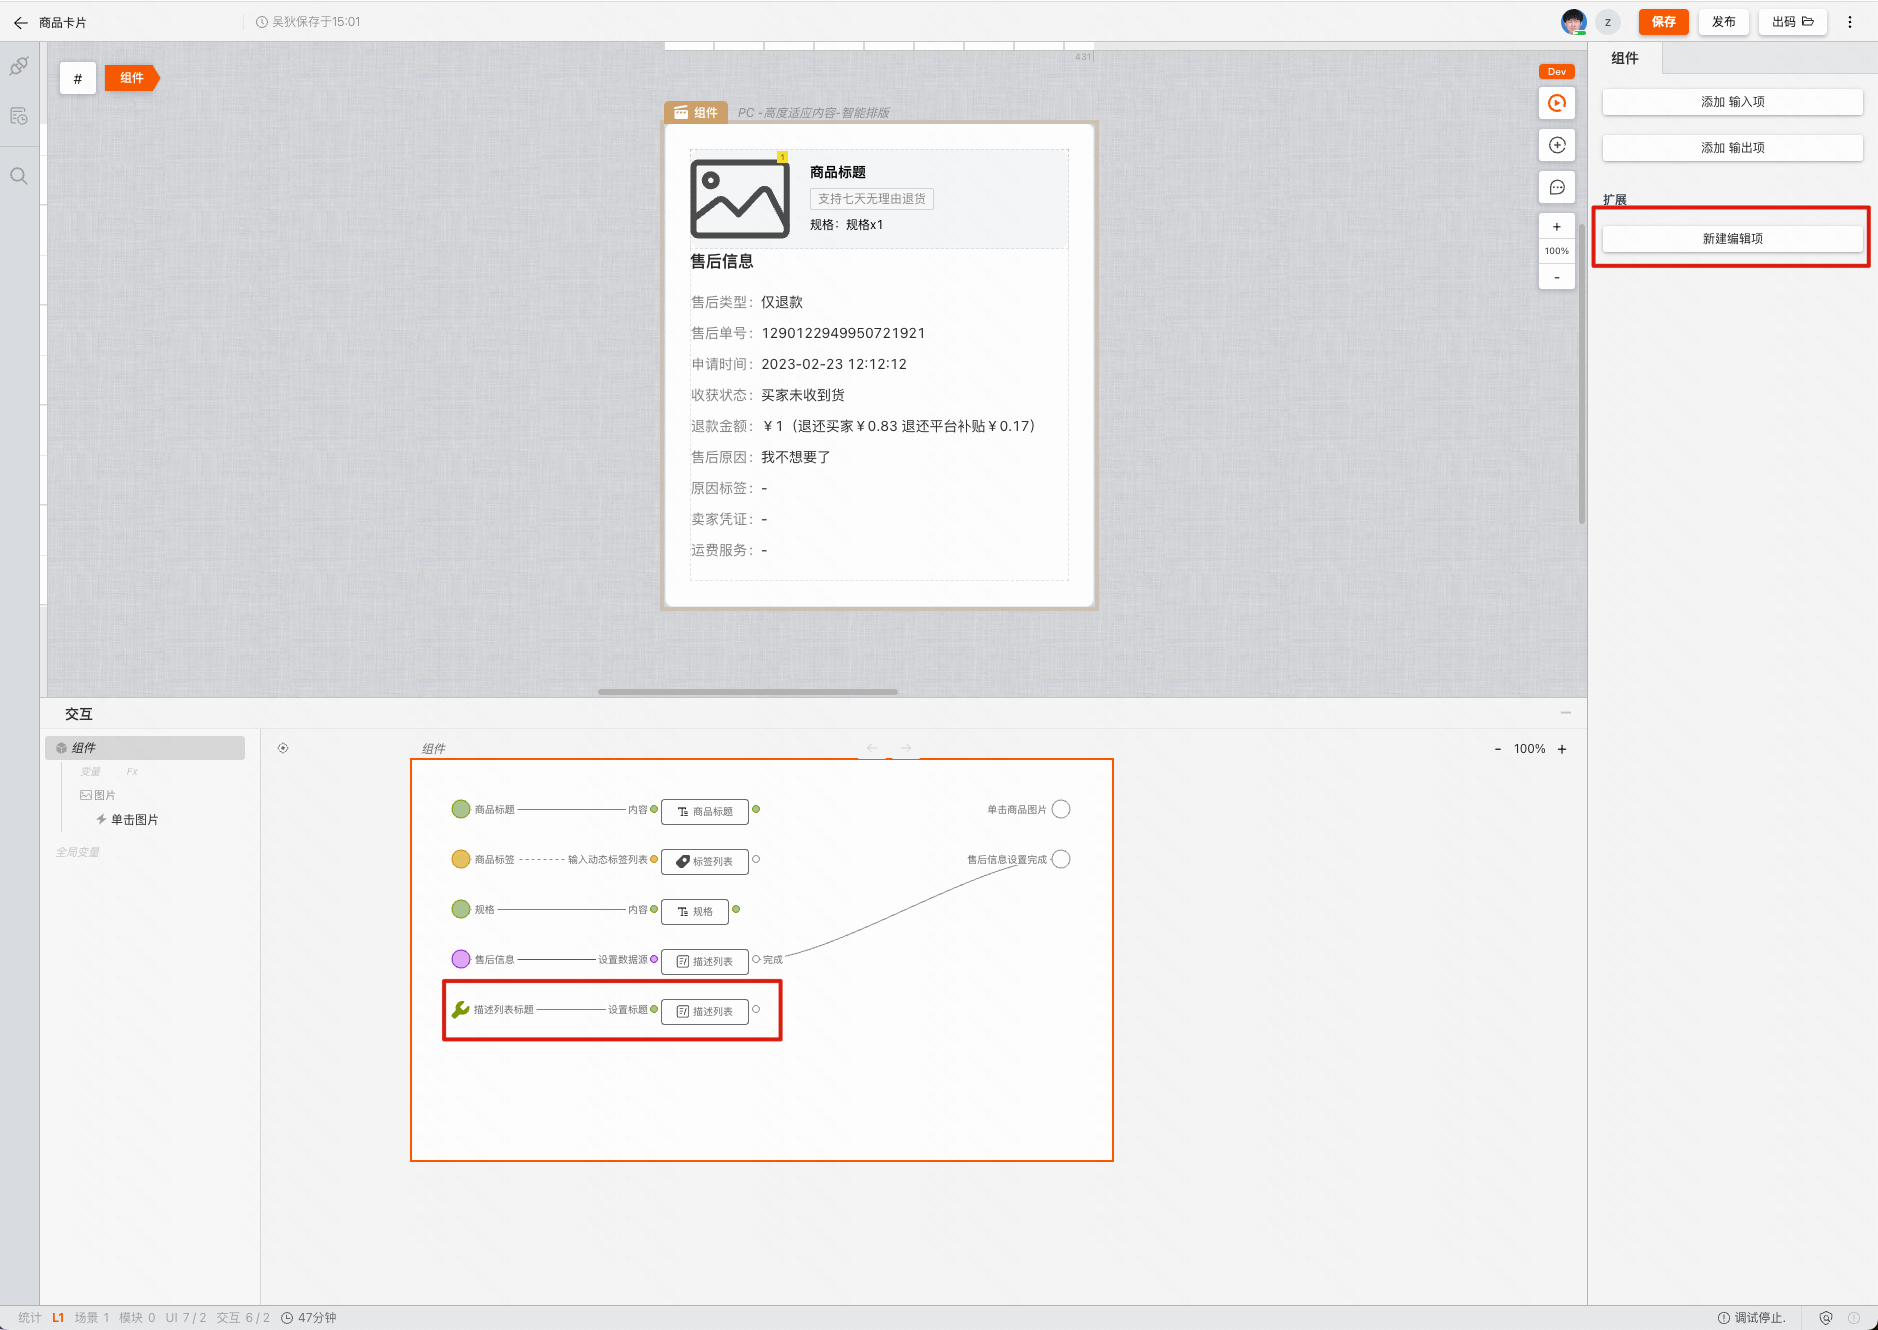Image resolution: width=1878 pixels, height=1330 pixels.
Task: Select the 商品标题 text node box
Action: (x=705, y=811)
